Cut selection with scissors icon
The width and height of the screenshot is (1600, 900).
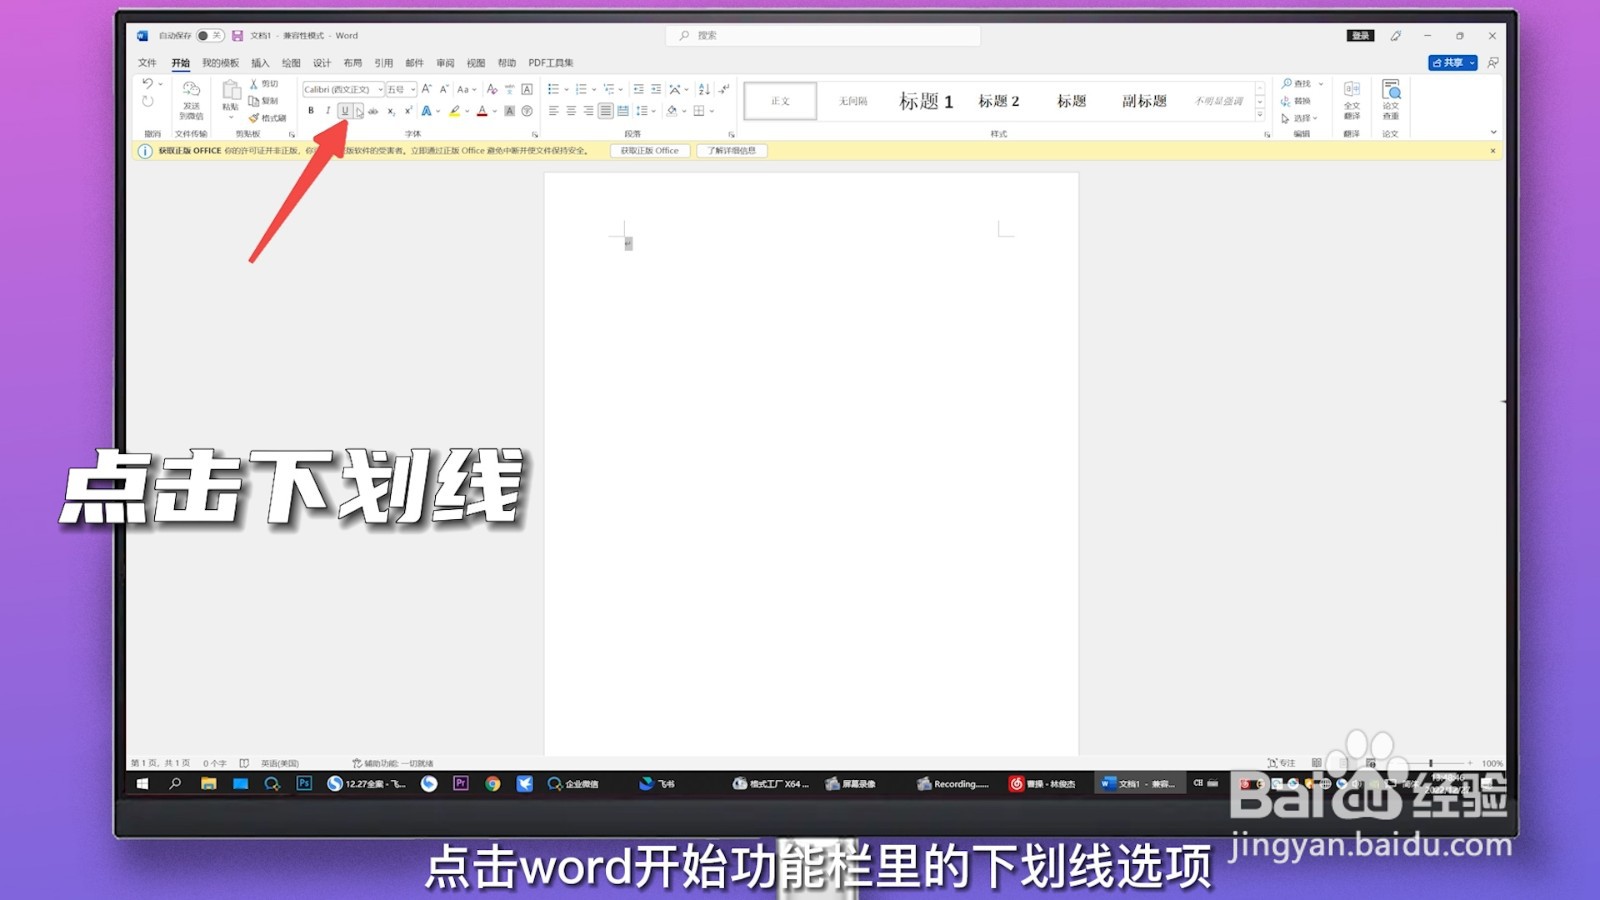264,84
